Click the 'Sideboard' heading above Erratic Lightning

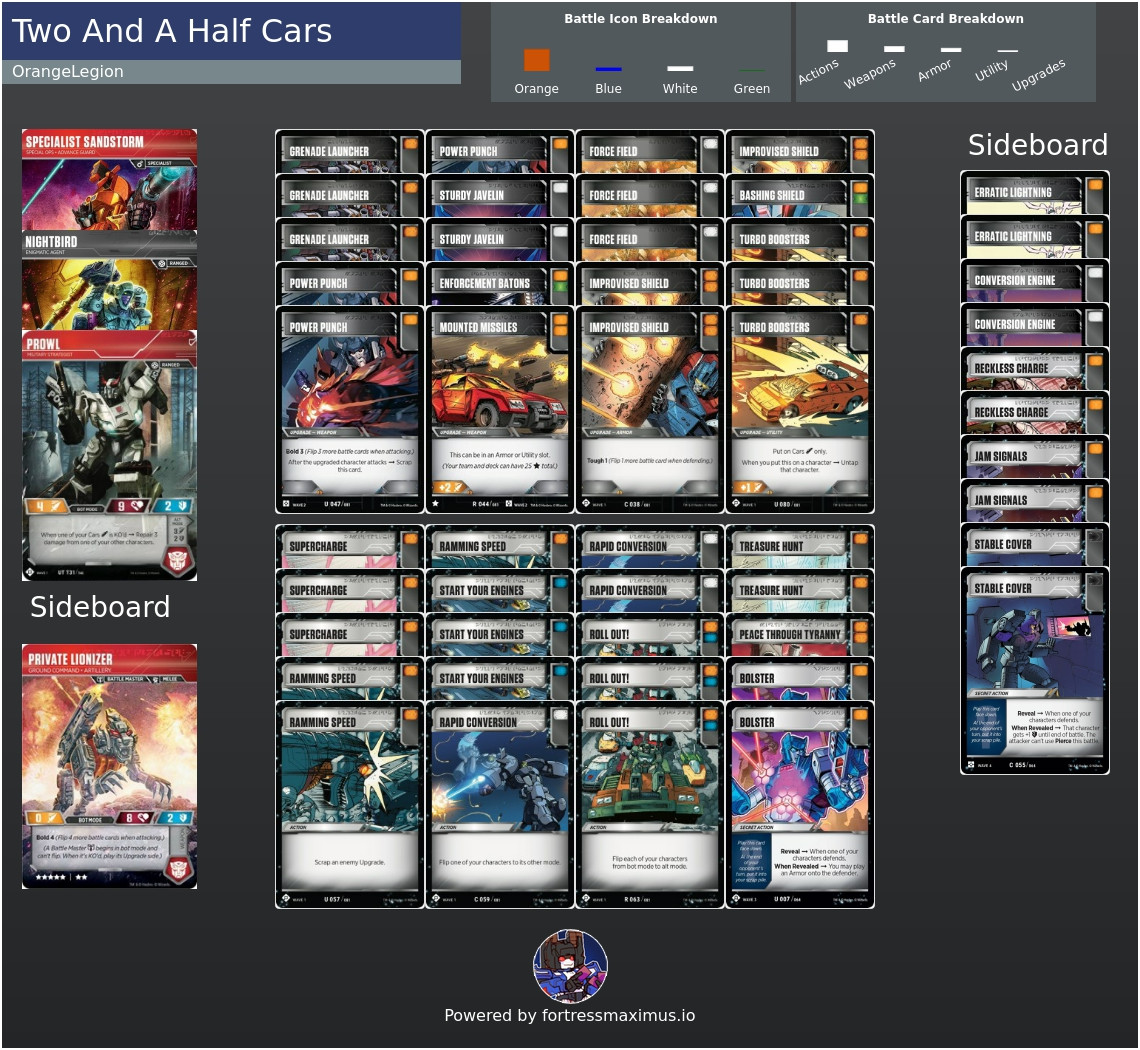pos(1037,145)
